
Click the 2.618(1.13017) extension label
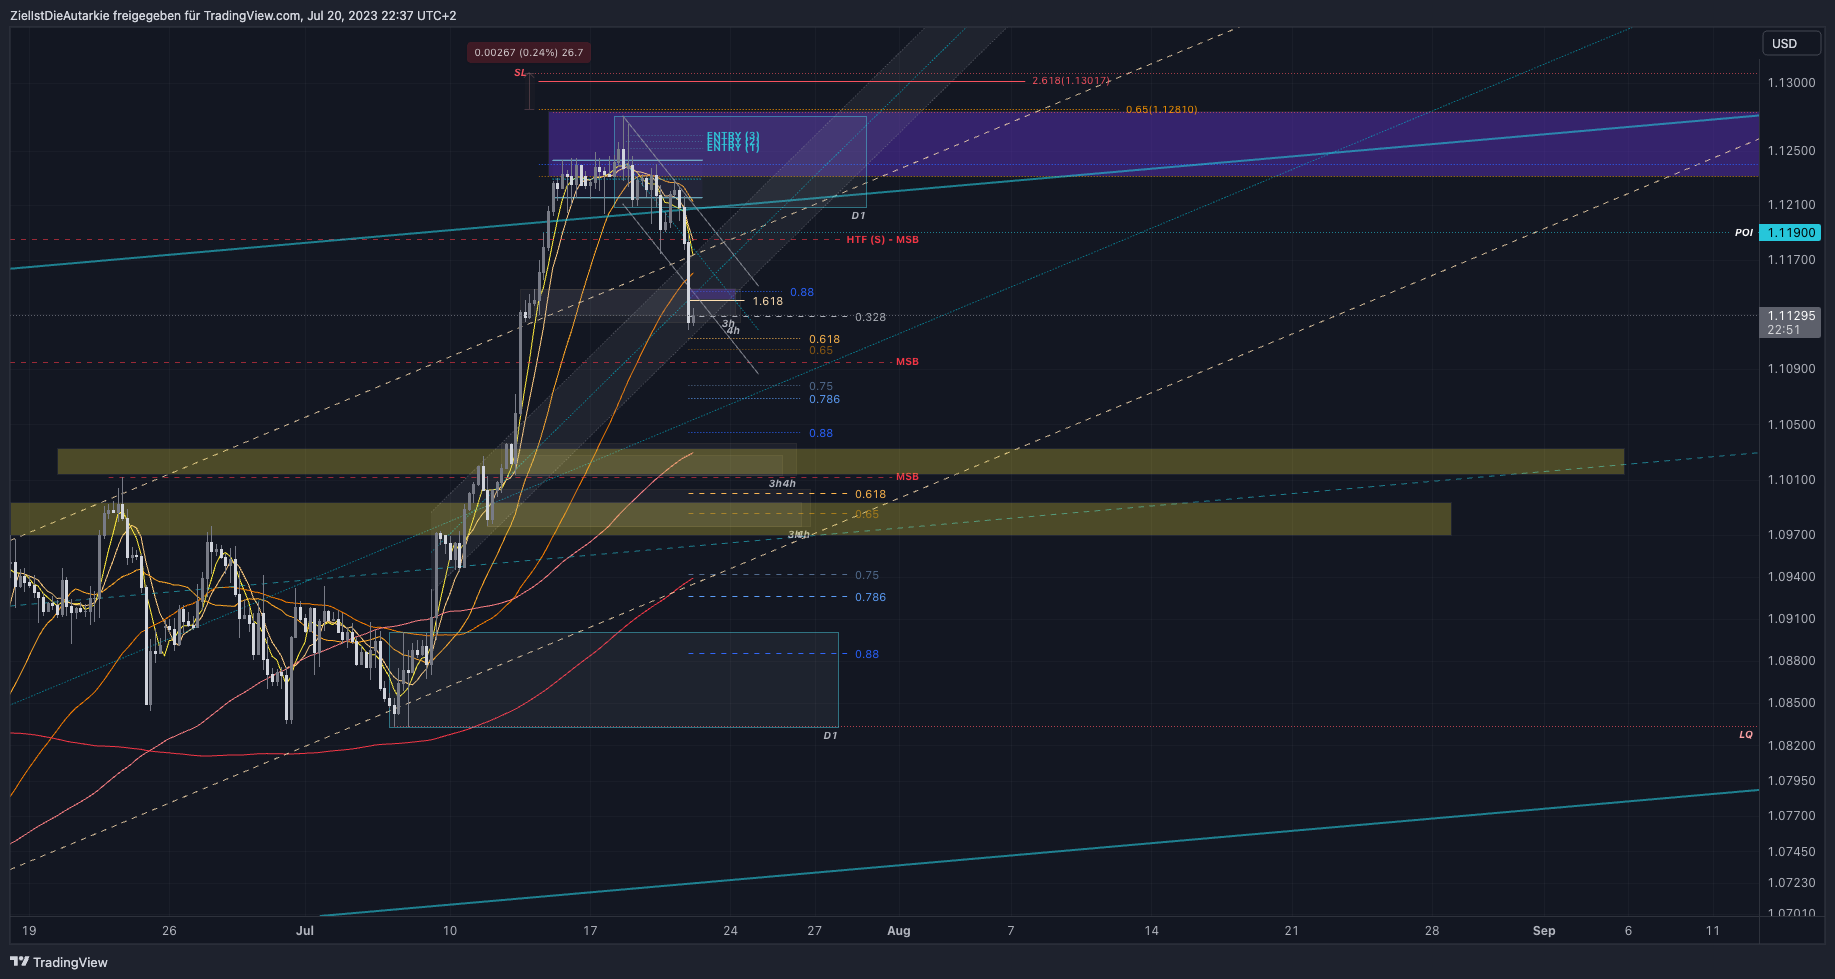tap(1071, 81)
